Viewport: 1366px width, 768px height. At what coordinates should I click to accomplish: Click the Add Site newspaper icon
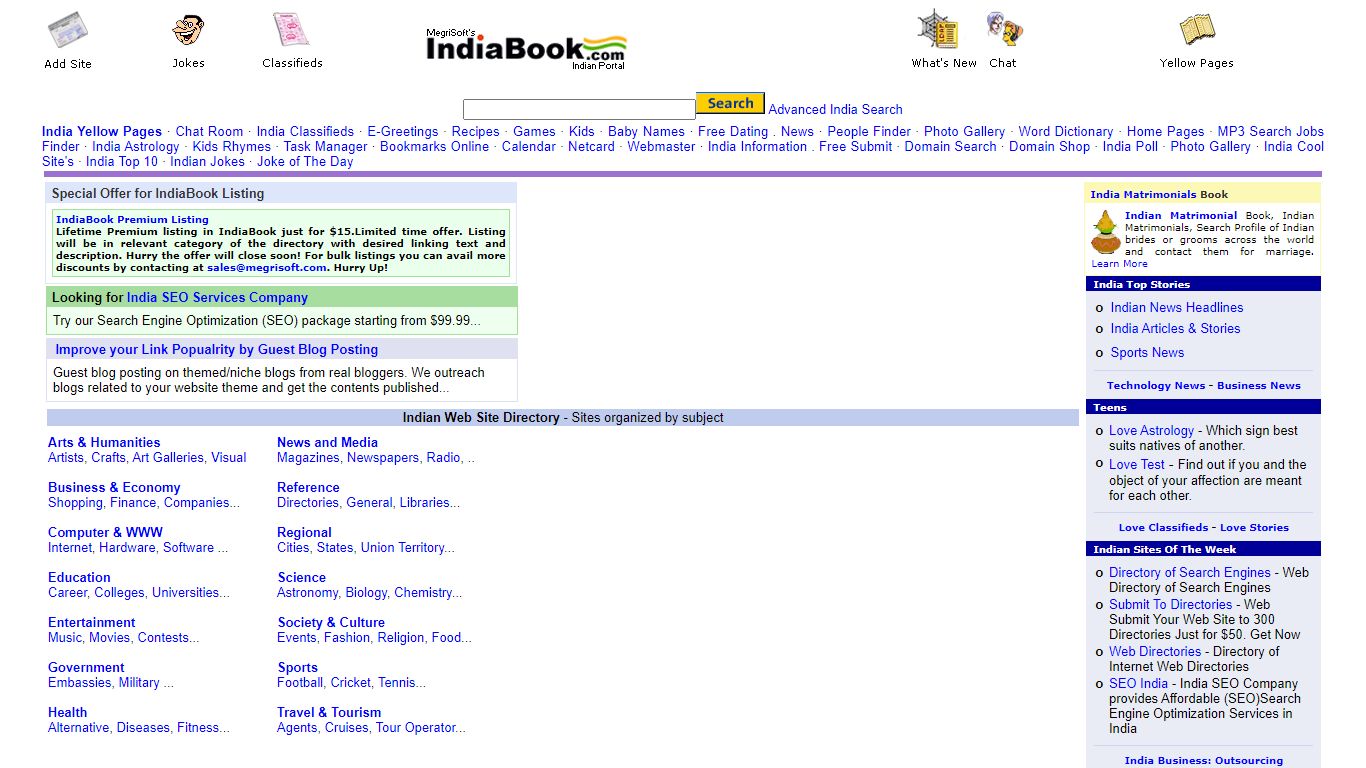(x=68, y=31)
